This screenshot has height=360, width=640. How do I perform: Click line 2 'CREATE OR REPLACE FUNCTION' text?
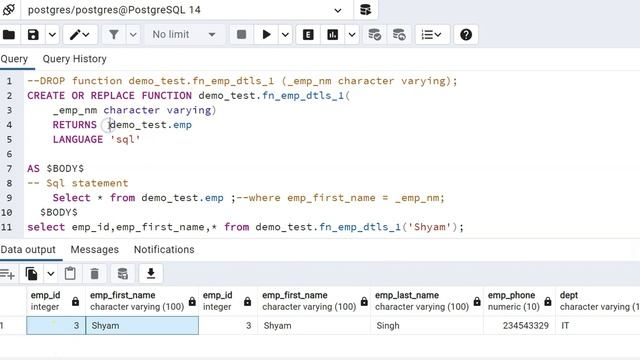[x=109, y=96]
